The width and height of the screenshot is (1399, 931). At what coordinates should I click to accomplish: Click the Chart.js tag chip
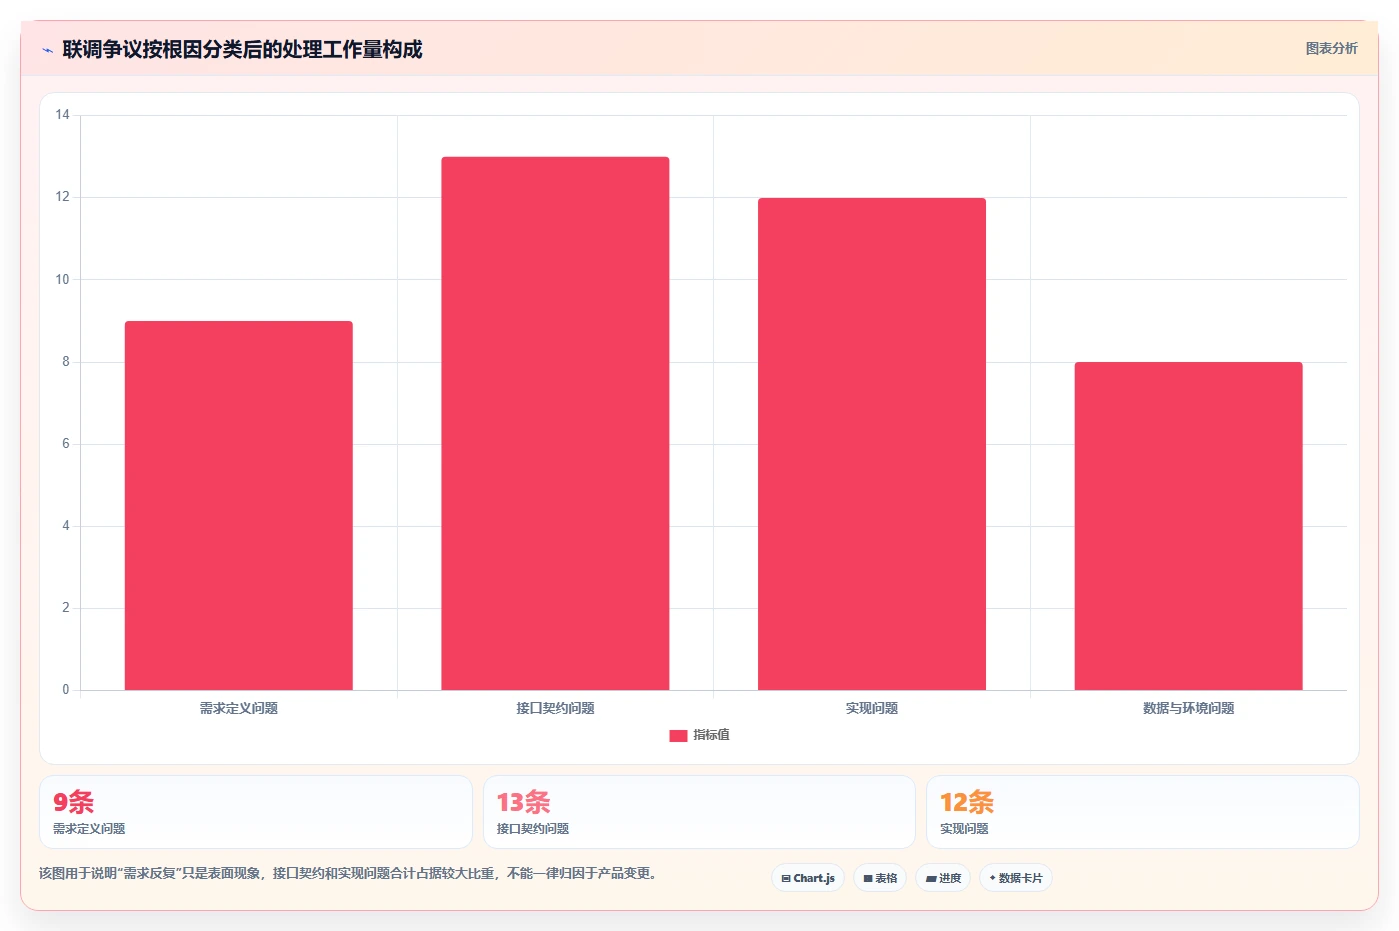pos(808,878)
